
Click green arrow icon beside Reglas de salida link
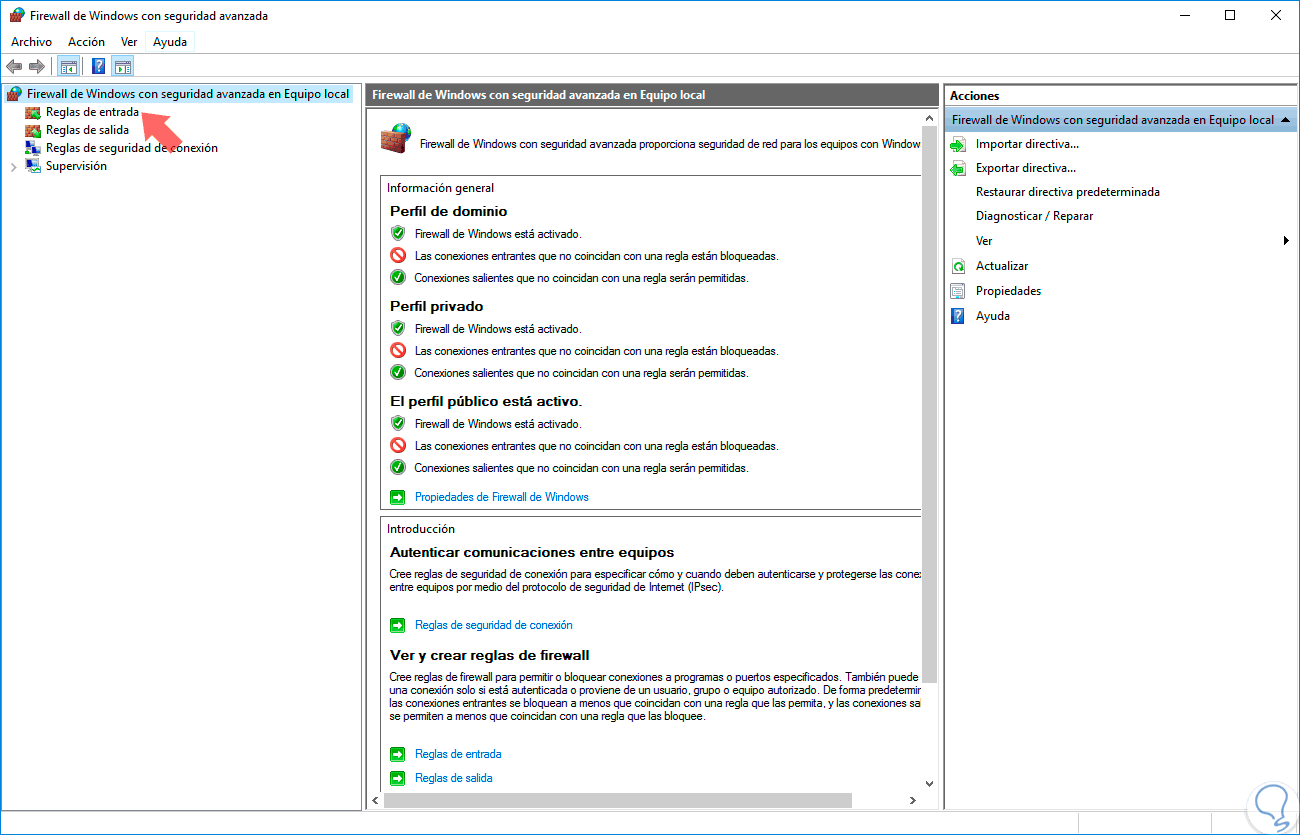tap(397, 778)
